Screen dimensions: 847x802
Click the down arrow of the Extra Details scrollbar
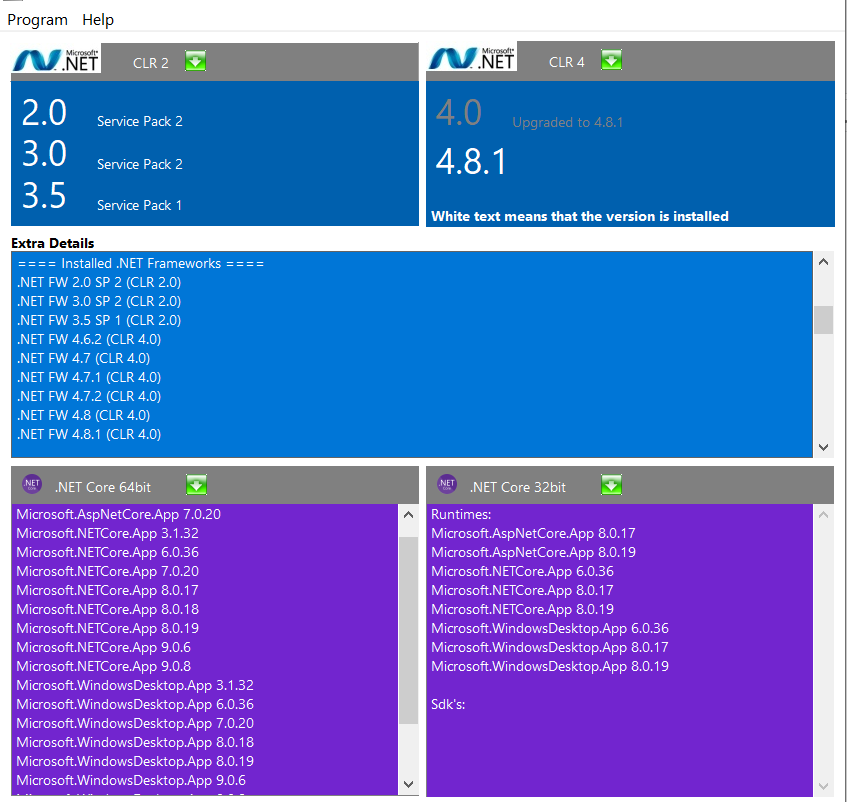pyautogui.click(x=823, y=447)
